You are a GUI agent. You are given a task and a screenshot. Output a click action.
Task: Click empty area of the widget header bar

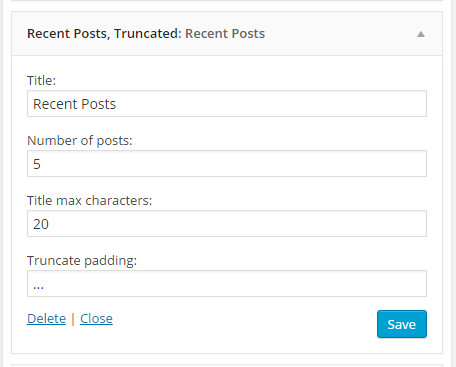(340, 34)
